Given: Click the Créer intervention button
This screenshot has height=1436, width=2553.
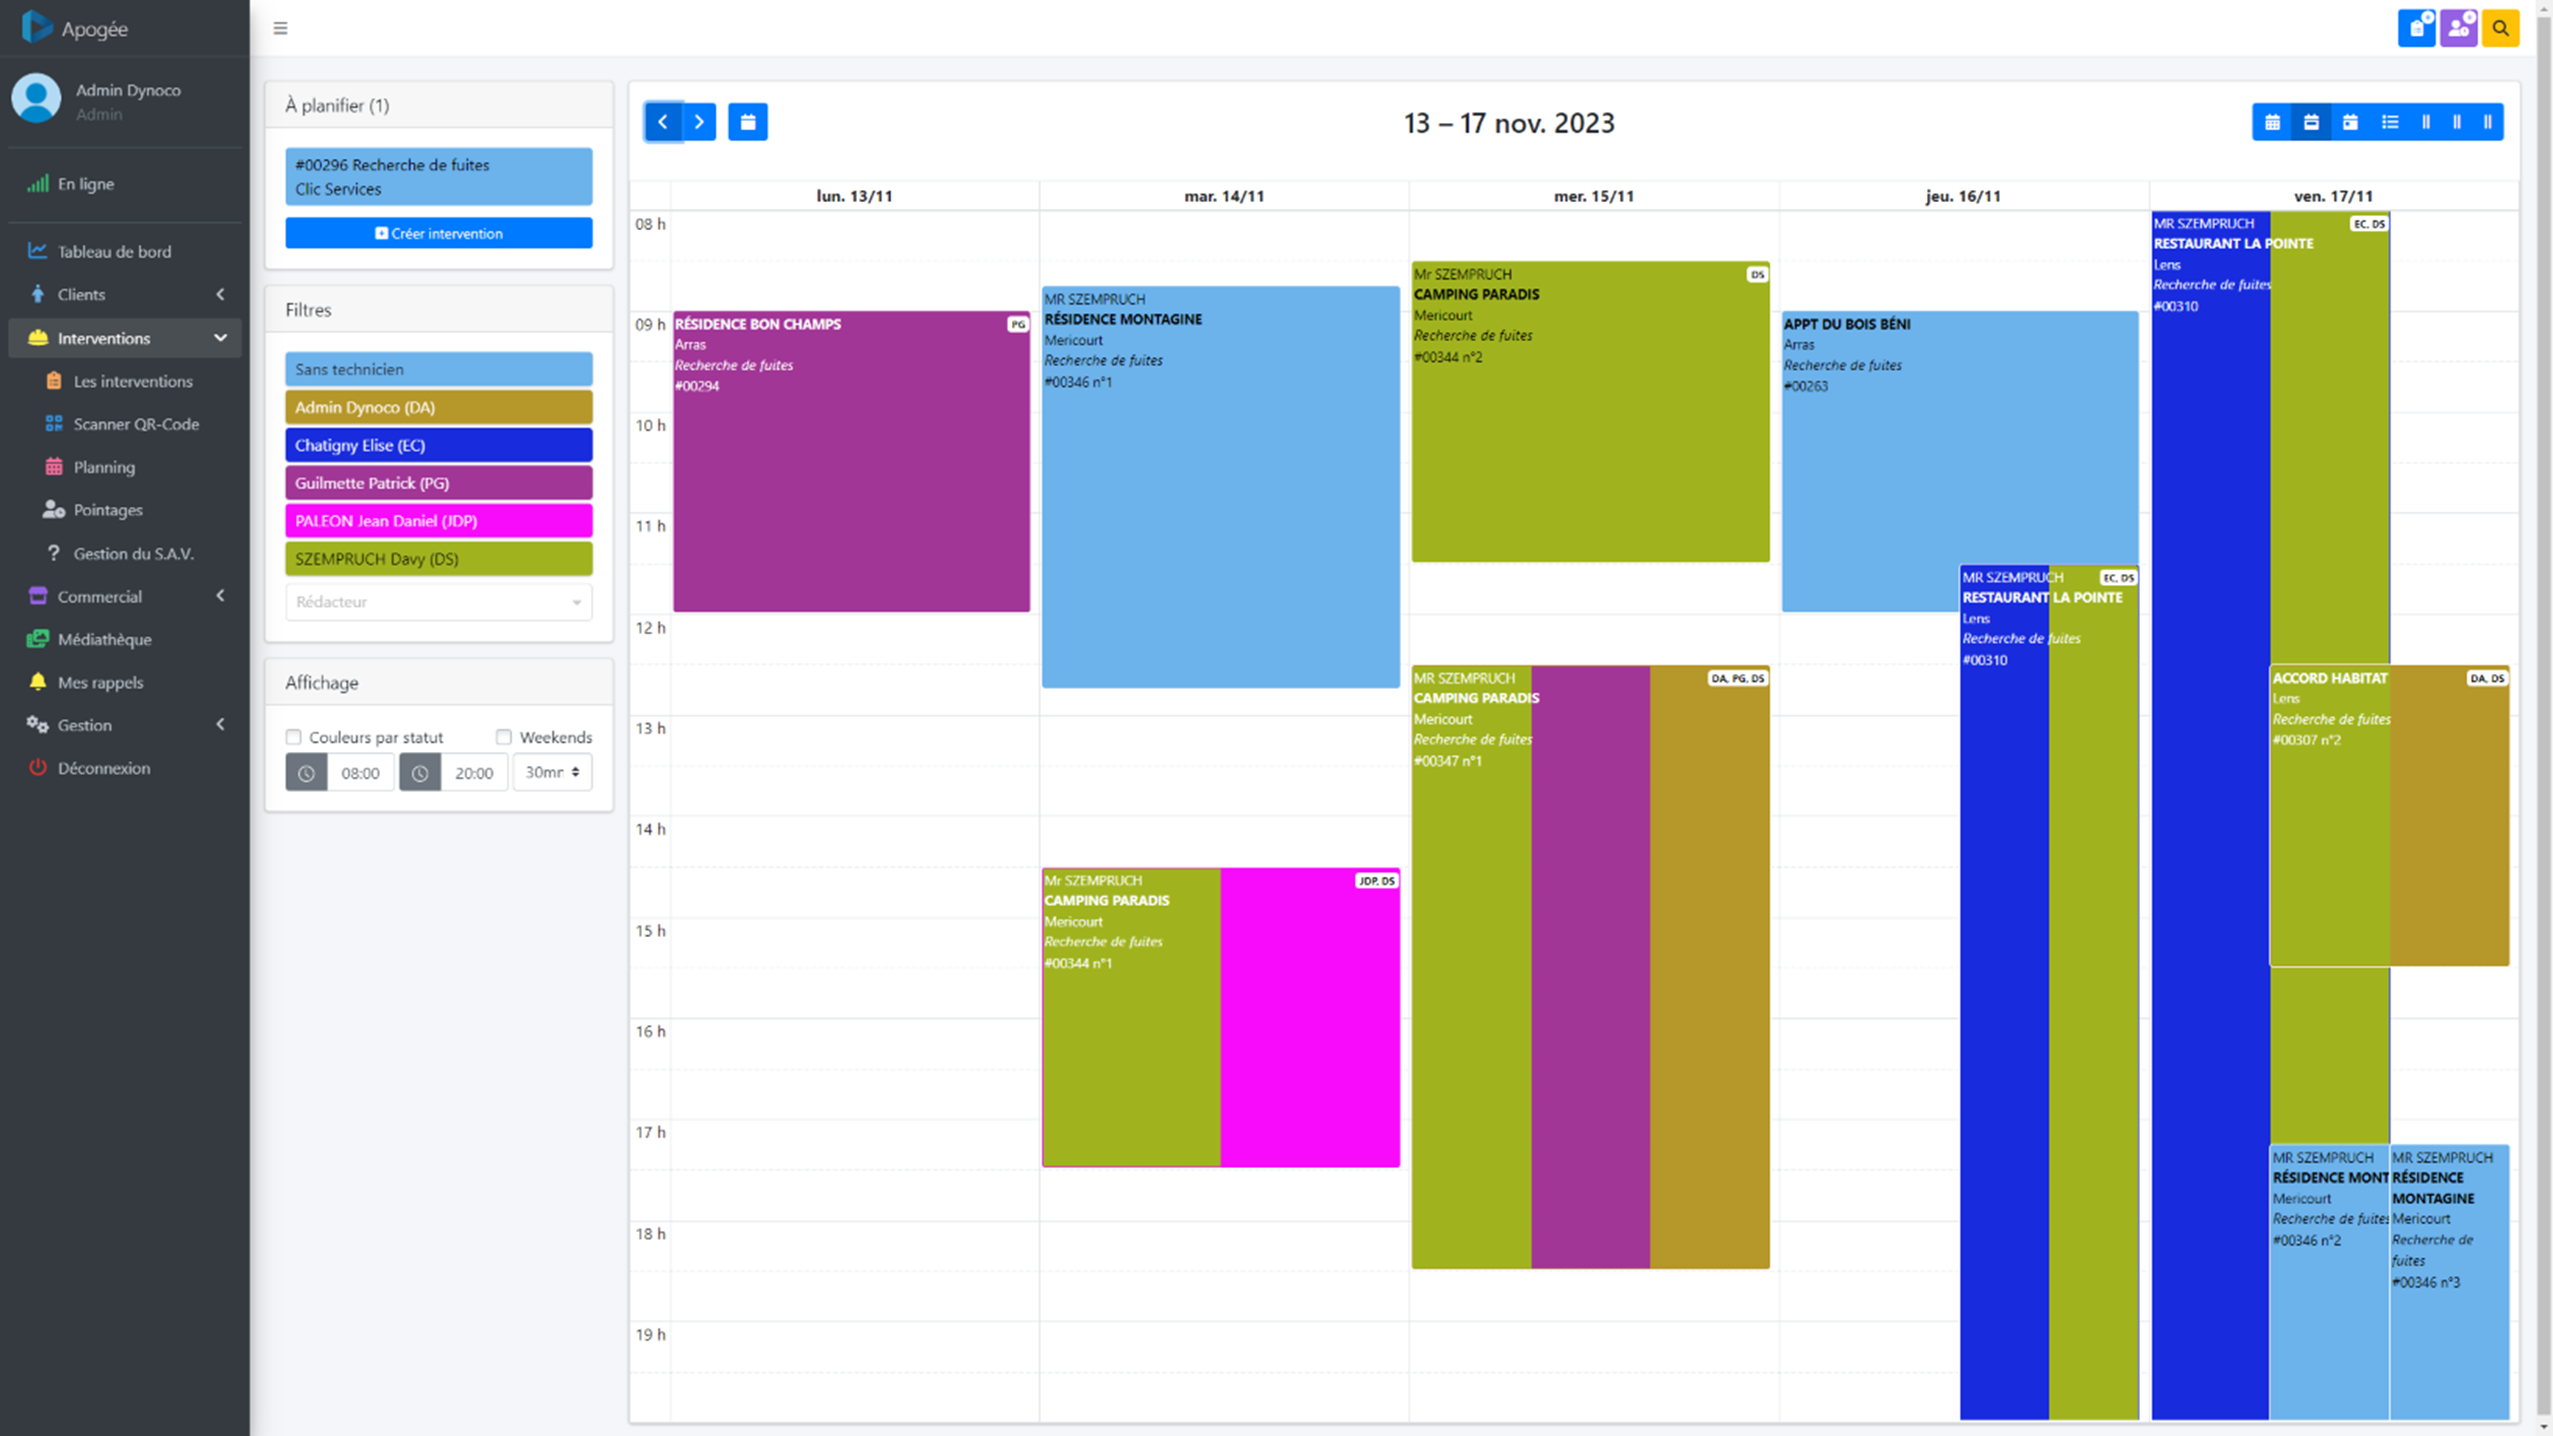Looking at the screenshot, I should [x=438, y=233].
